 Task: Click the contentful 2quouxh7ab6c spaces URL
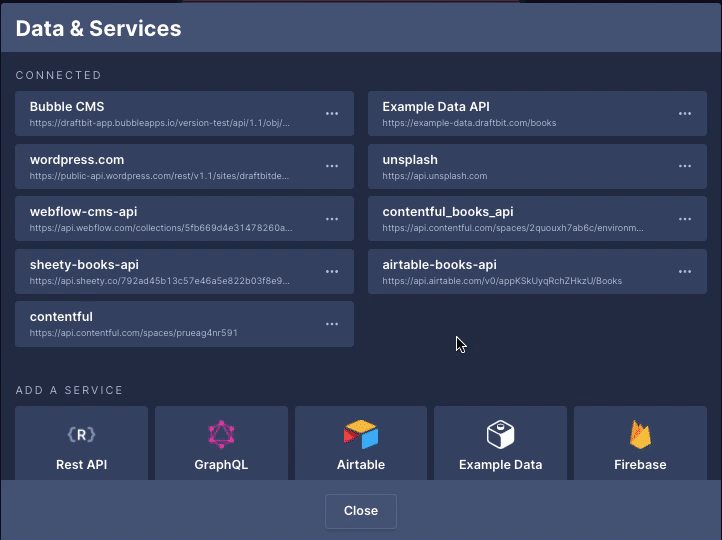(513, 228)
